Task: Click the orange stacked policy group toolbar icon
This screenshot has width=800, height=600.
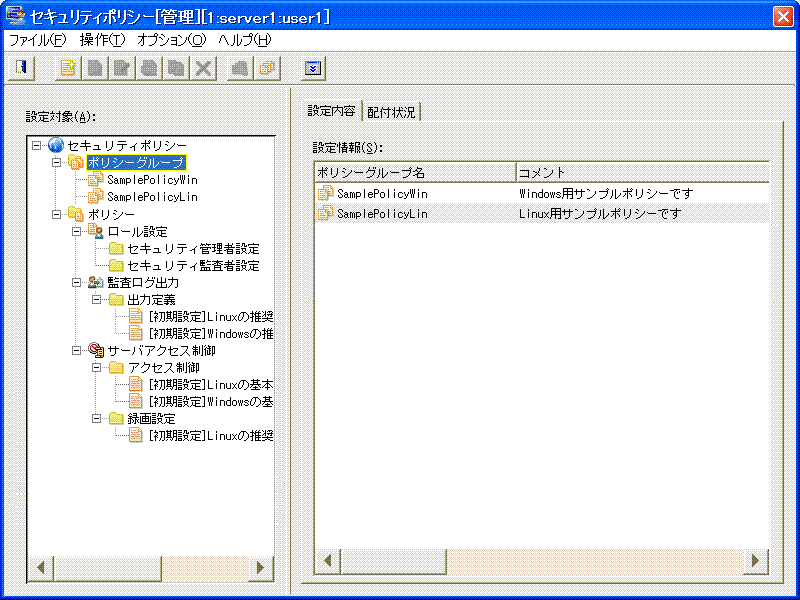Action: 267,68
